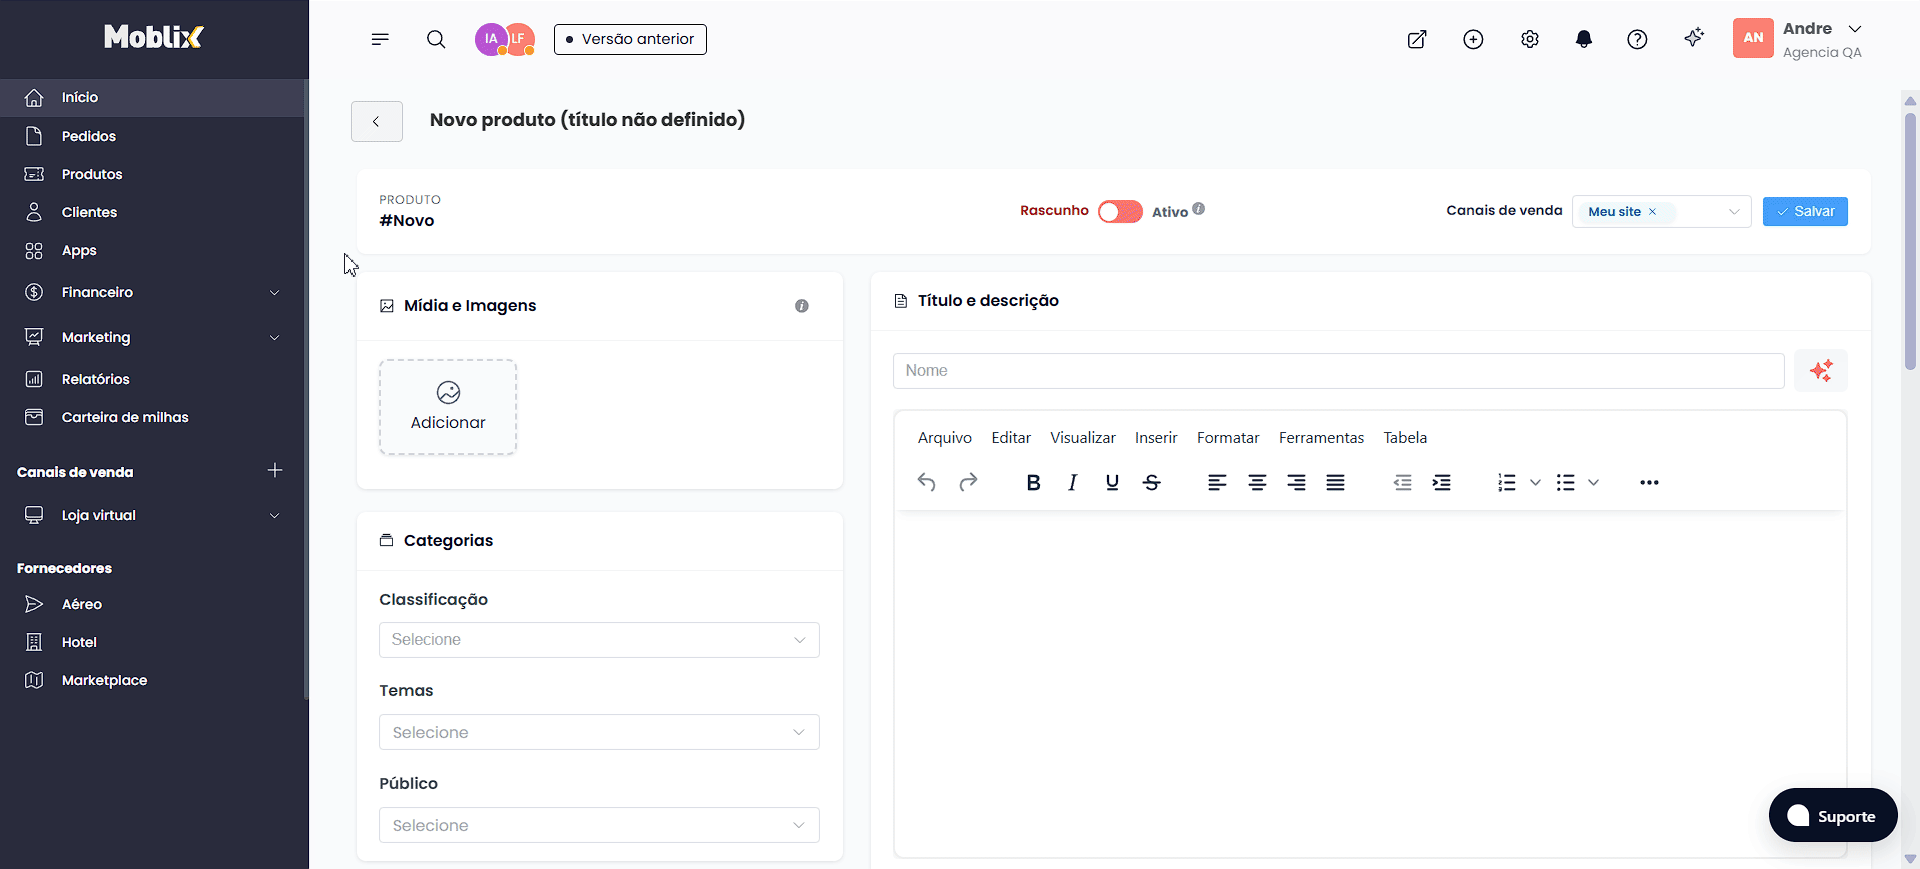Toggle italic formatting in editor

coord(1072,483)
